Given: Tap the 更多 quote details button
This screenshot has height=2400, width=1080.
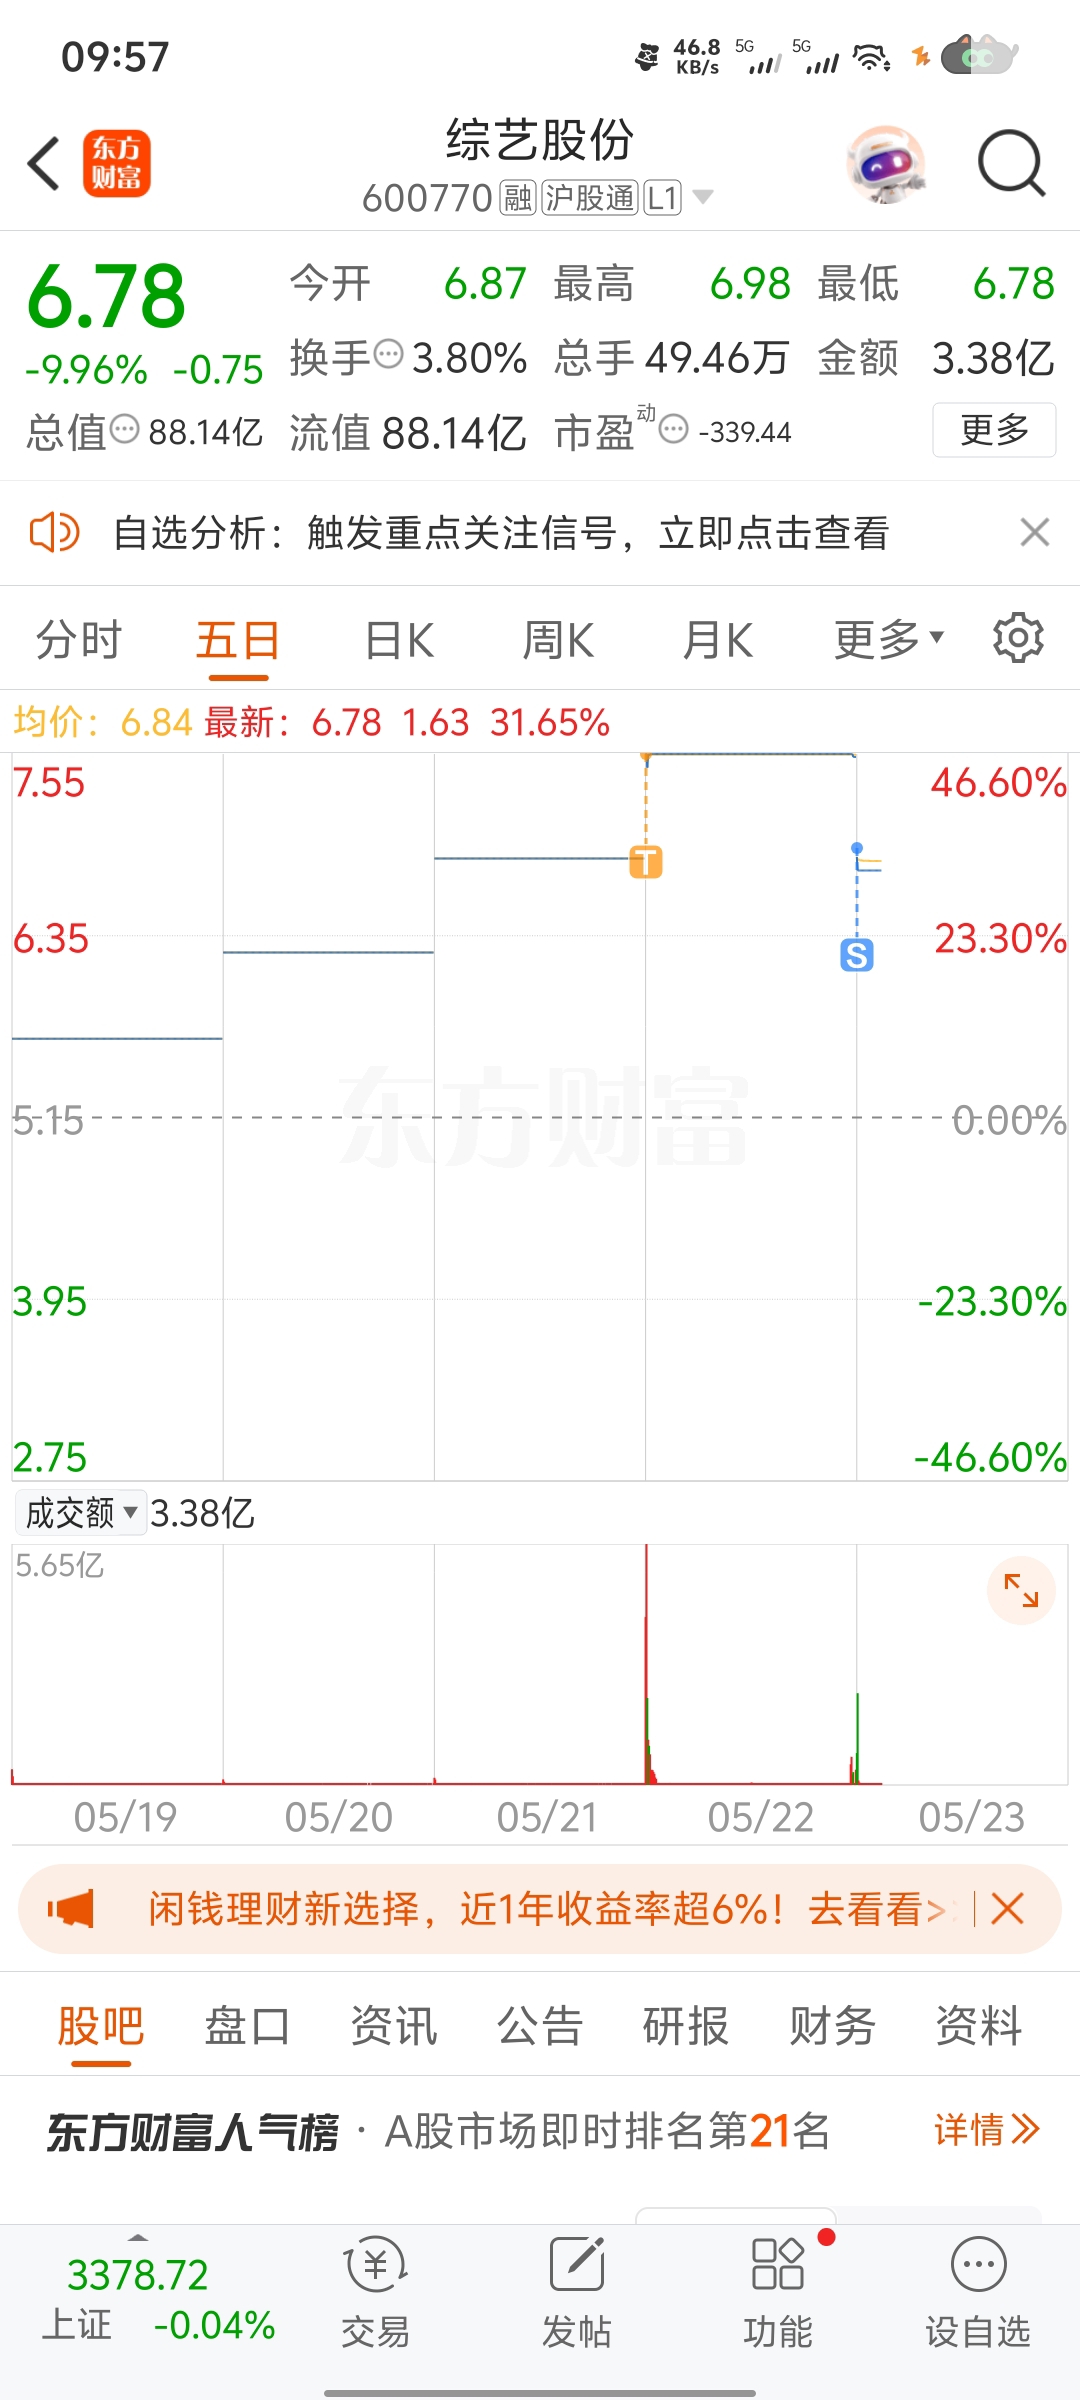Looking at the screenshot, I should (x=994, y=430).
